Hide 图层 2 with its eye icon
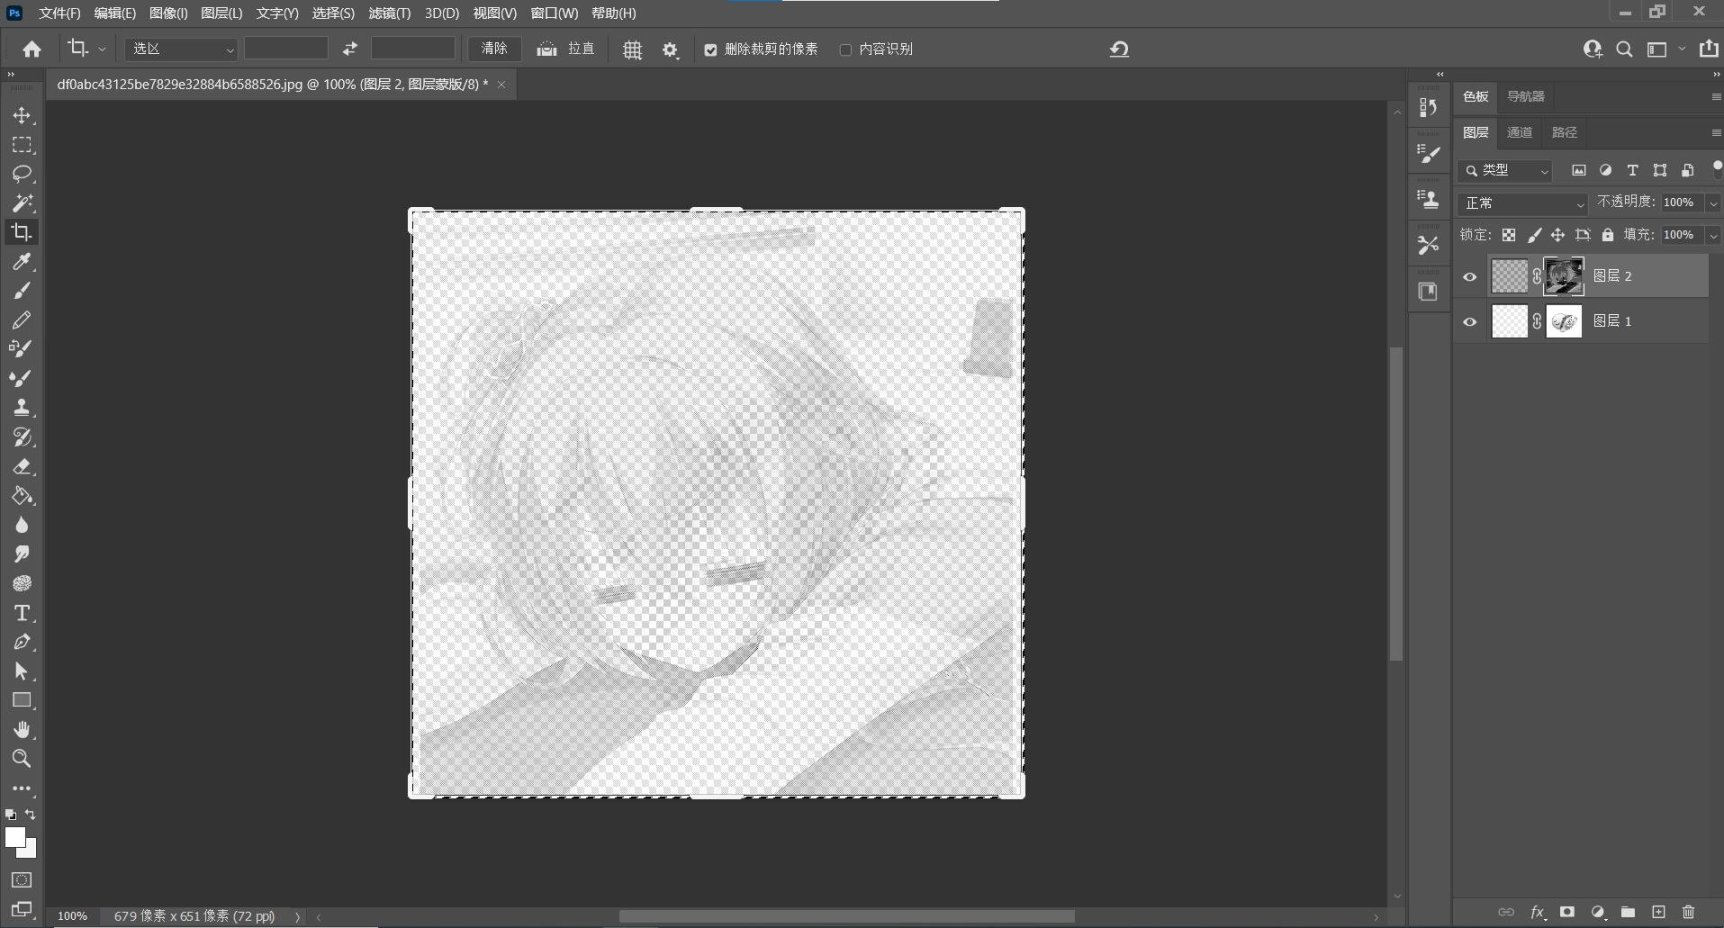This screenshot has width=1724, height=928. (1470, 277)
